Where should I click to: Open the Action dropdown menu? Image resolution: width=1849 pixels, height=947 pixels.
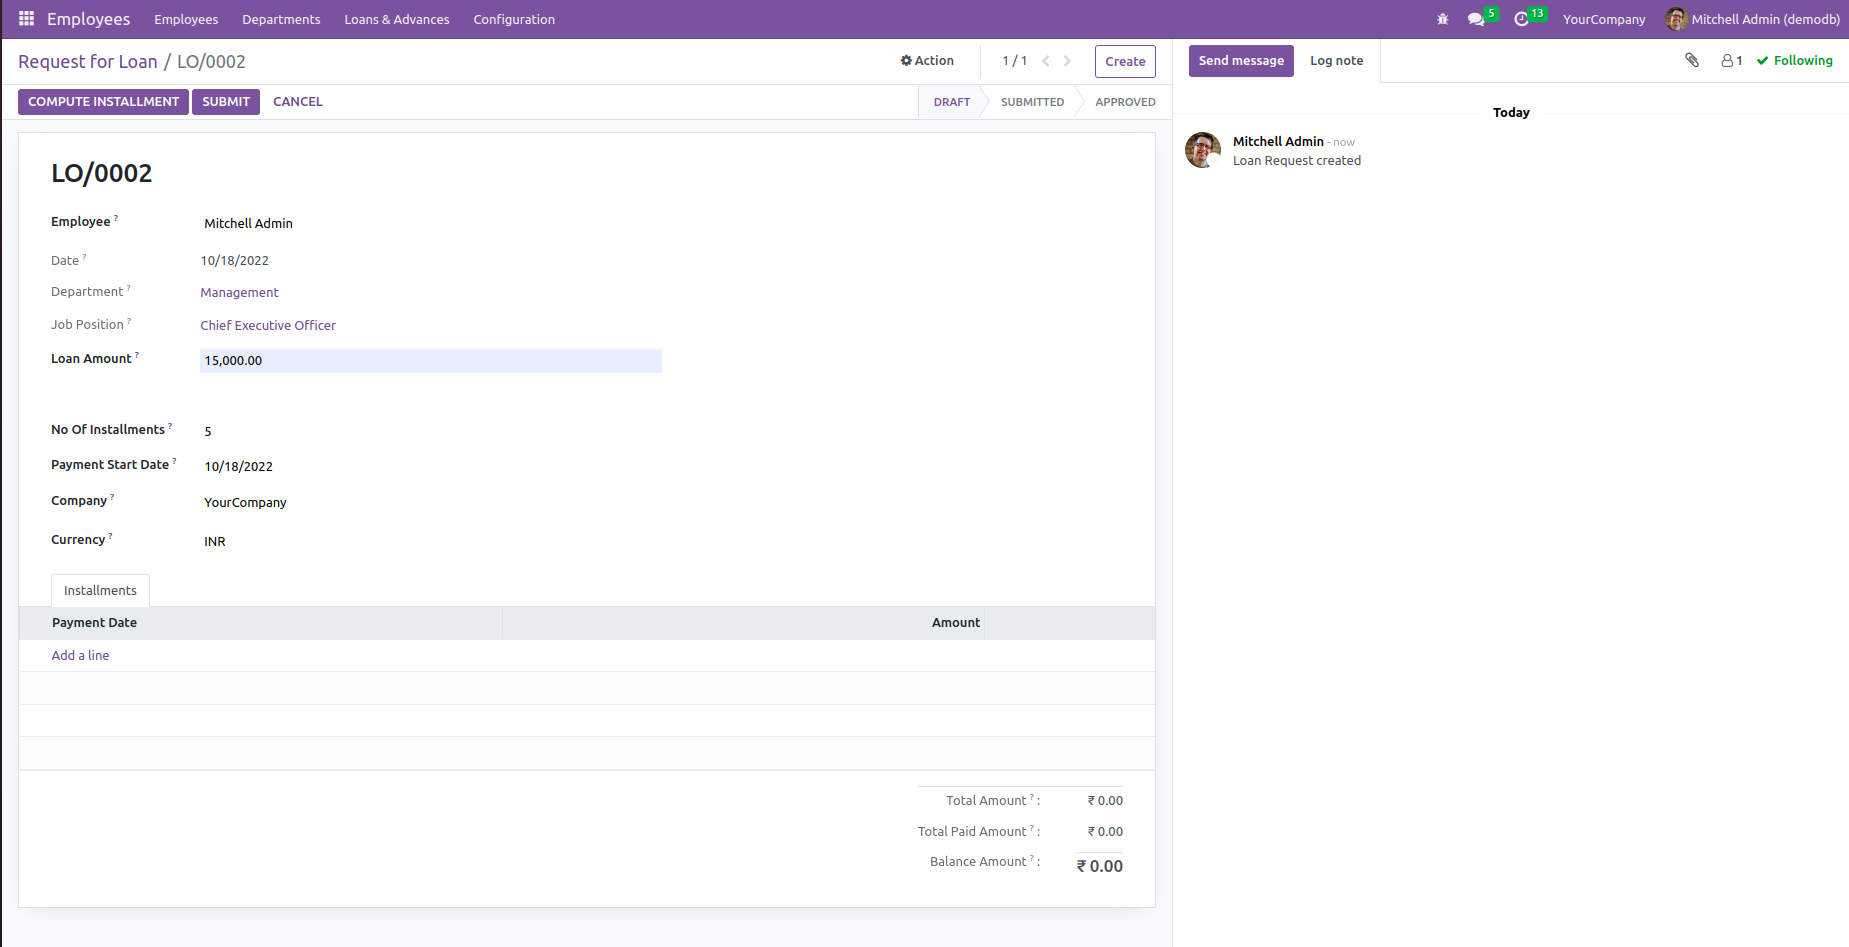pyautogui.click(x=927, y=61)
